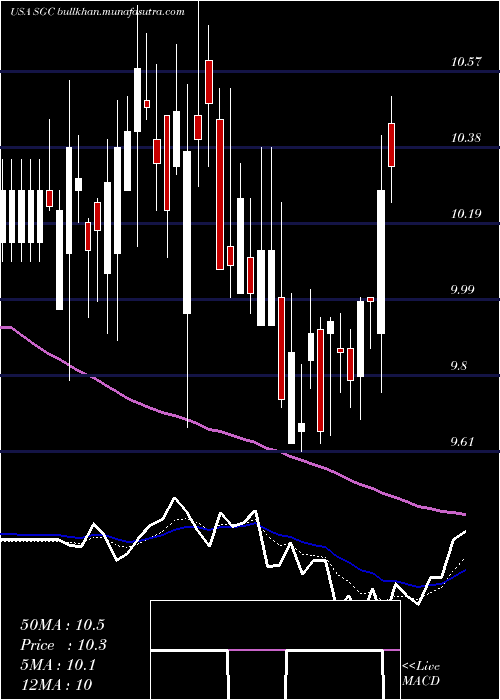Select the last red candlestick on the right
The height and width of the screenshot is (700, 500).
tap(392, 145)
